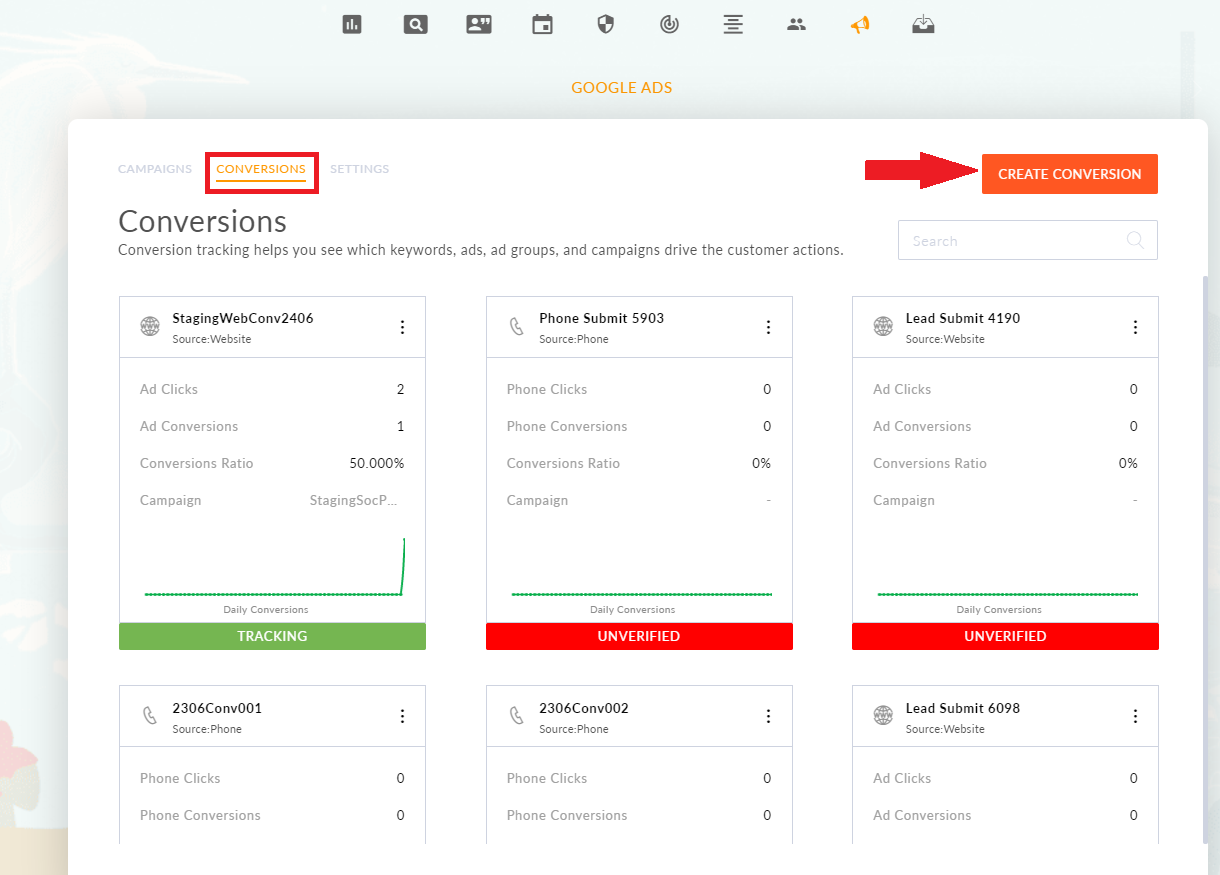
Task: Open the centered text lines icon
Action: (733, 25)
